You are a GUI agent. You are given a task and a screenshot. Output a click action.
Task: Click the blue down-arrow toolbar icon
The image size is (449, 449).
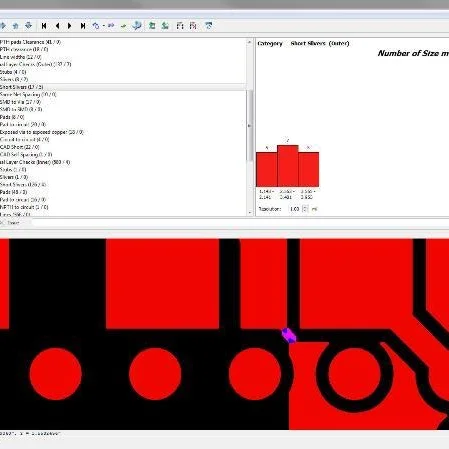pos(29,26)
